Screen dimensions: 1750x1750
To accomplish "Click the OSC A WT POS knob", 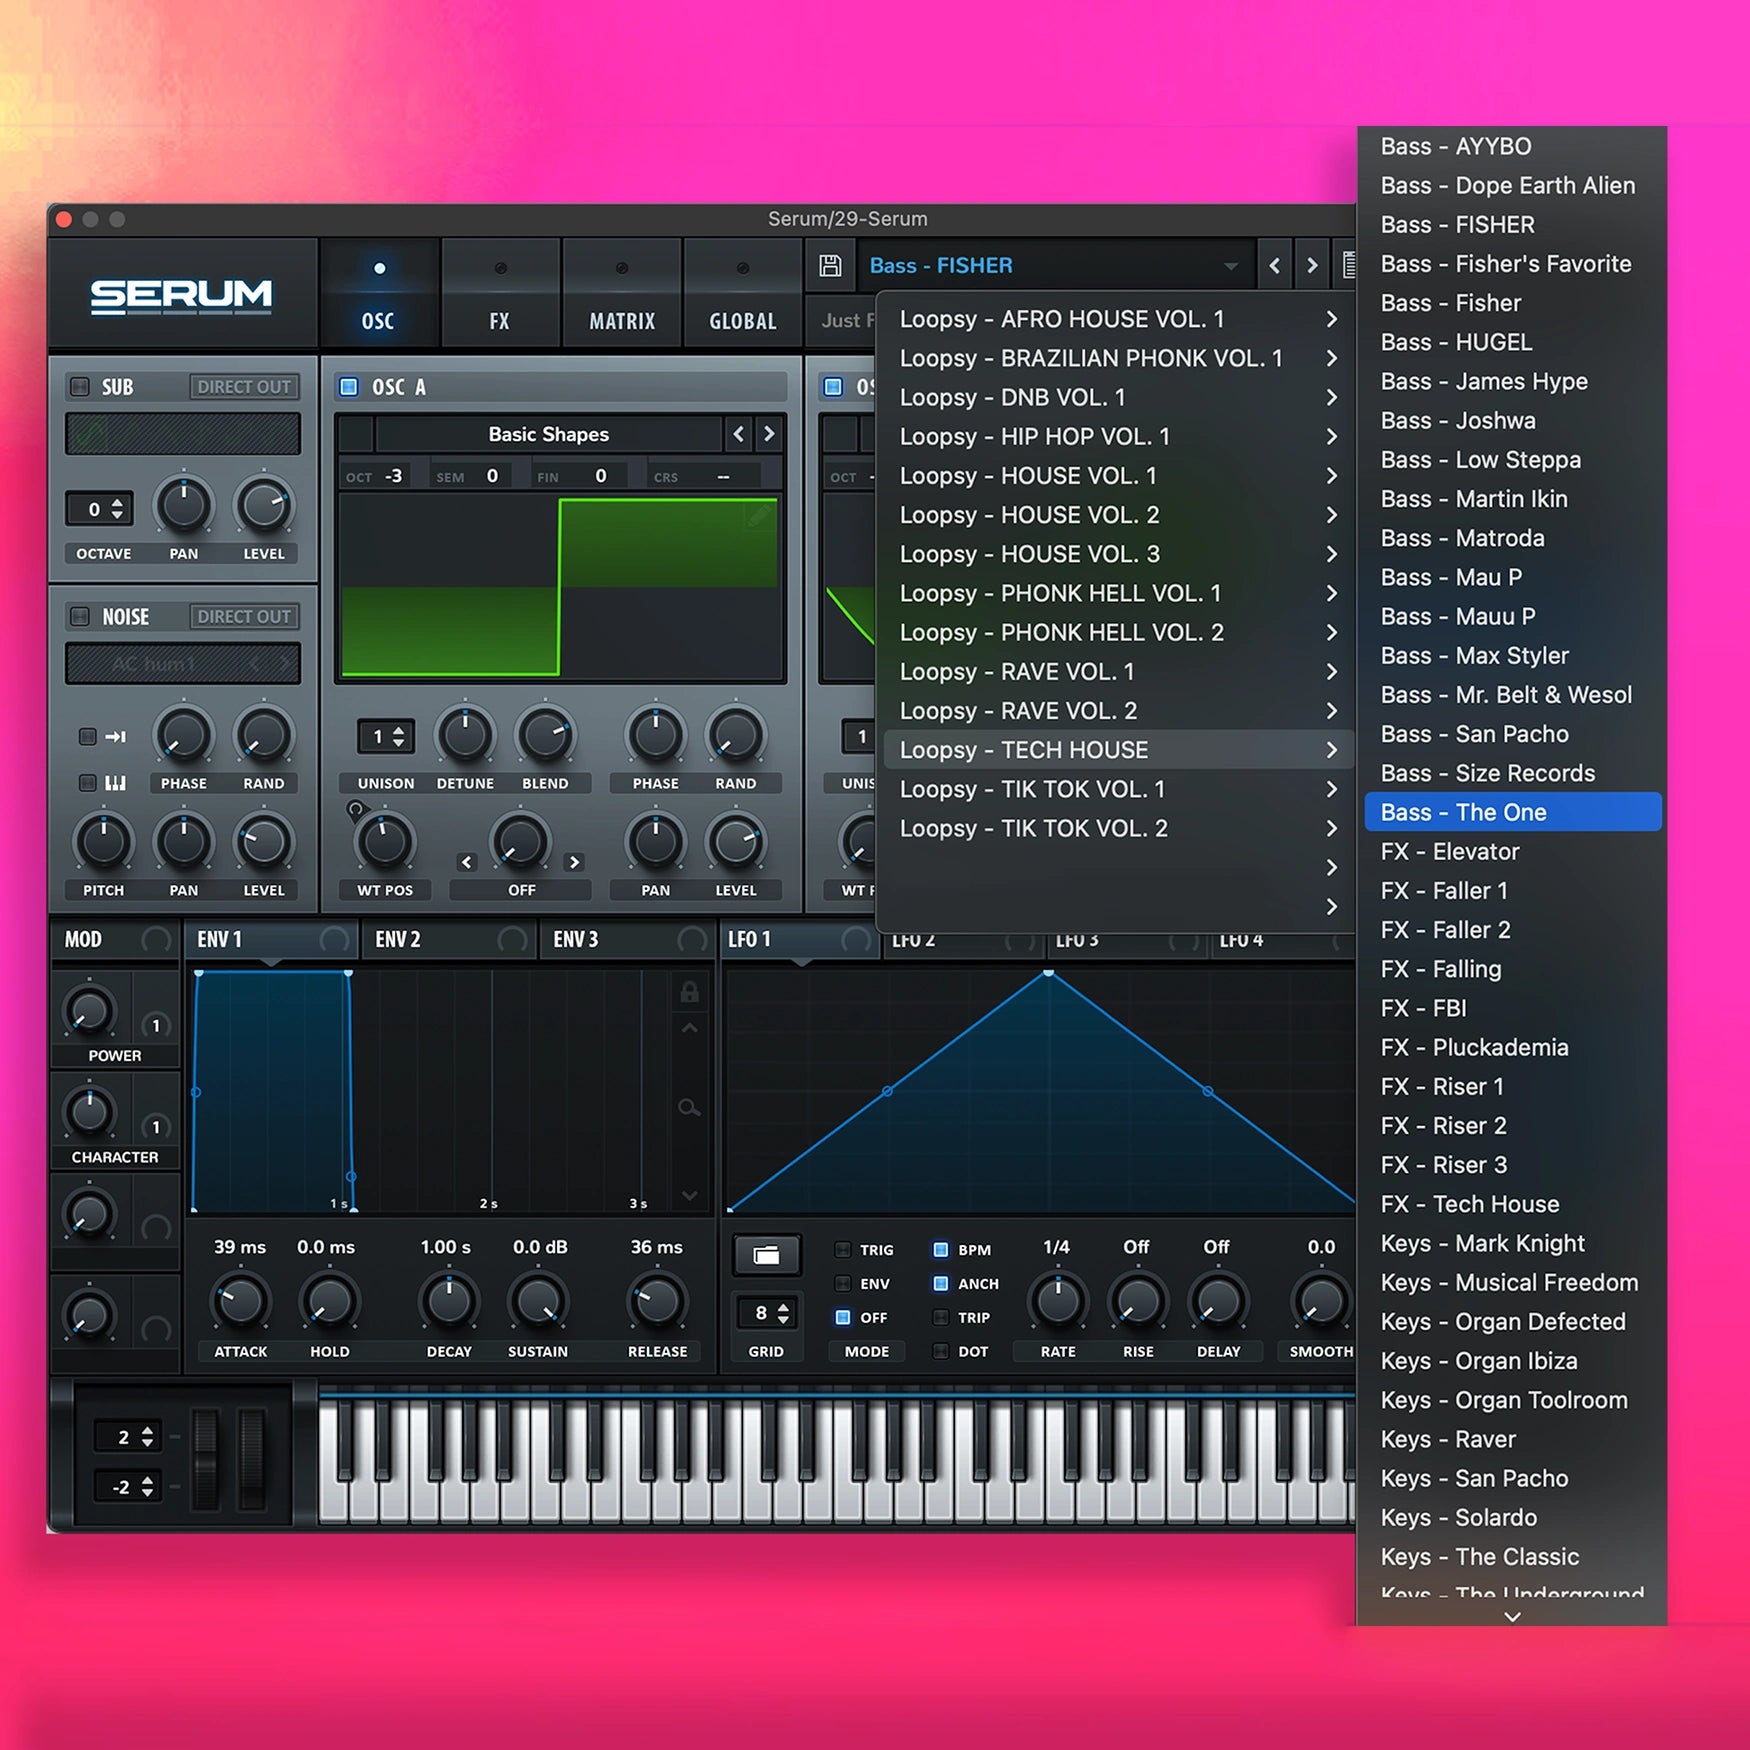I will 385,842.
